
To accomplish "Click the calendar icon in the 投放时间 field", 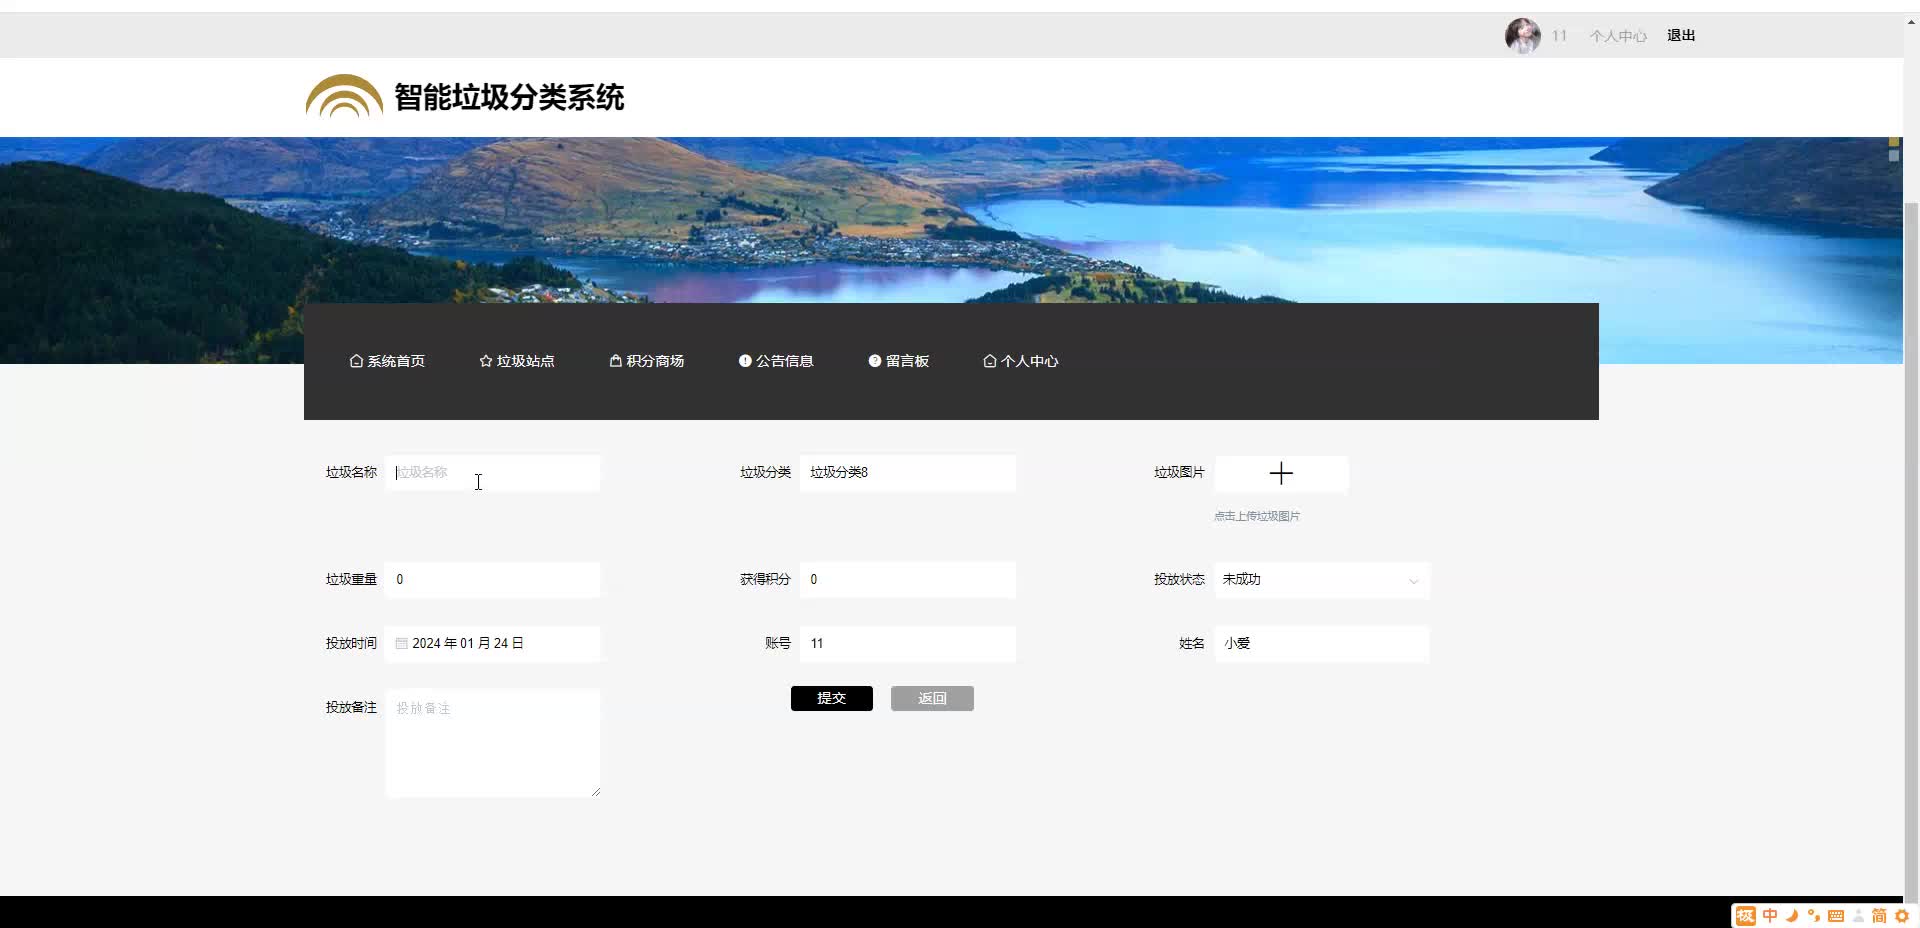I will coord(401,643).
